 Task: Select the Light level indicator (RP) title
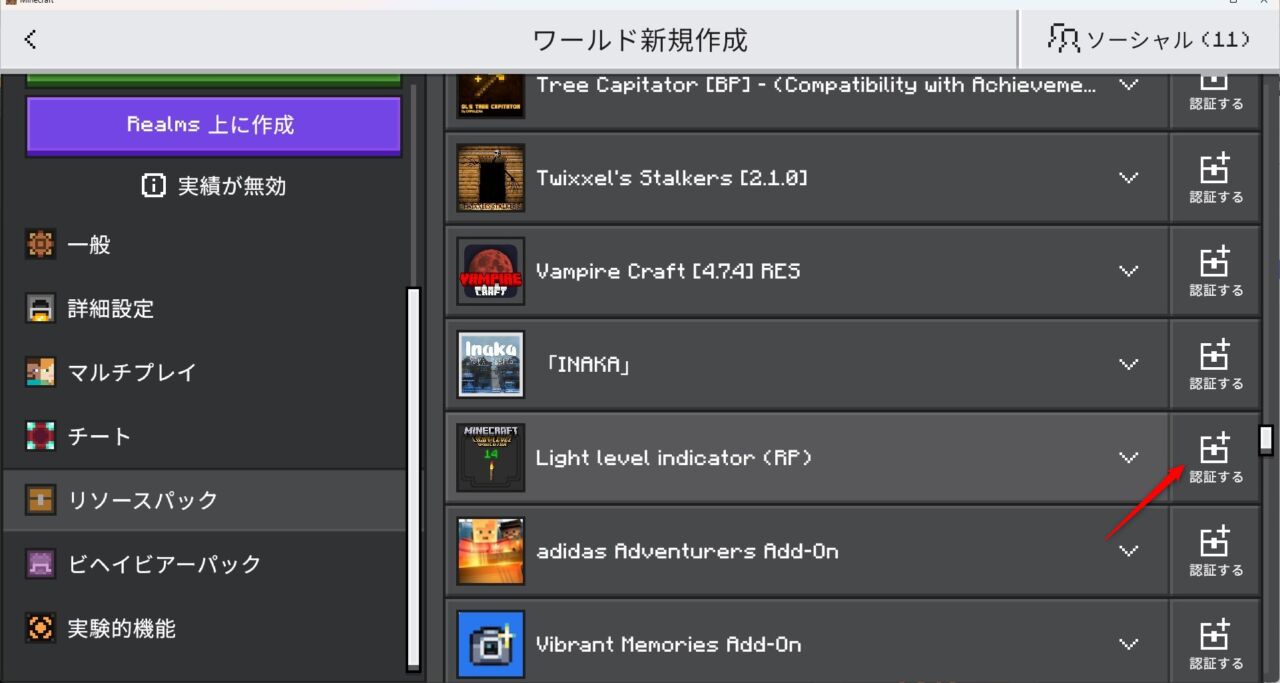pyautogui.click(x=673, y=458)
